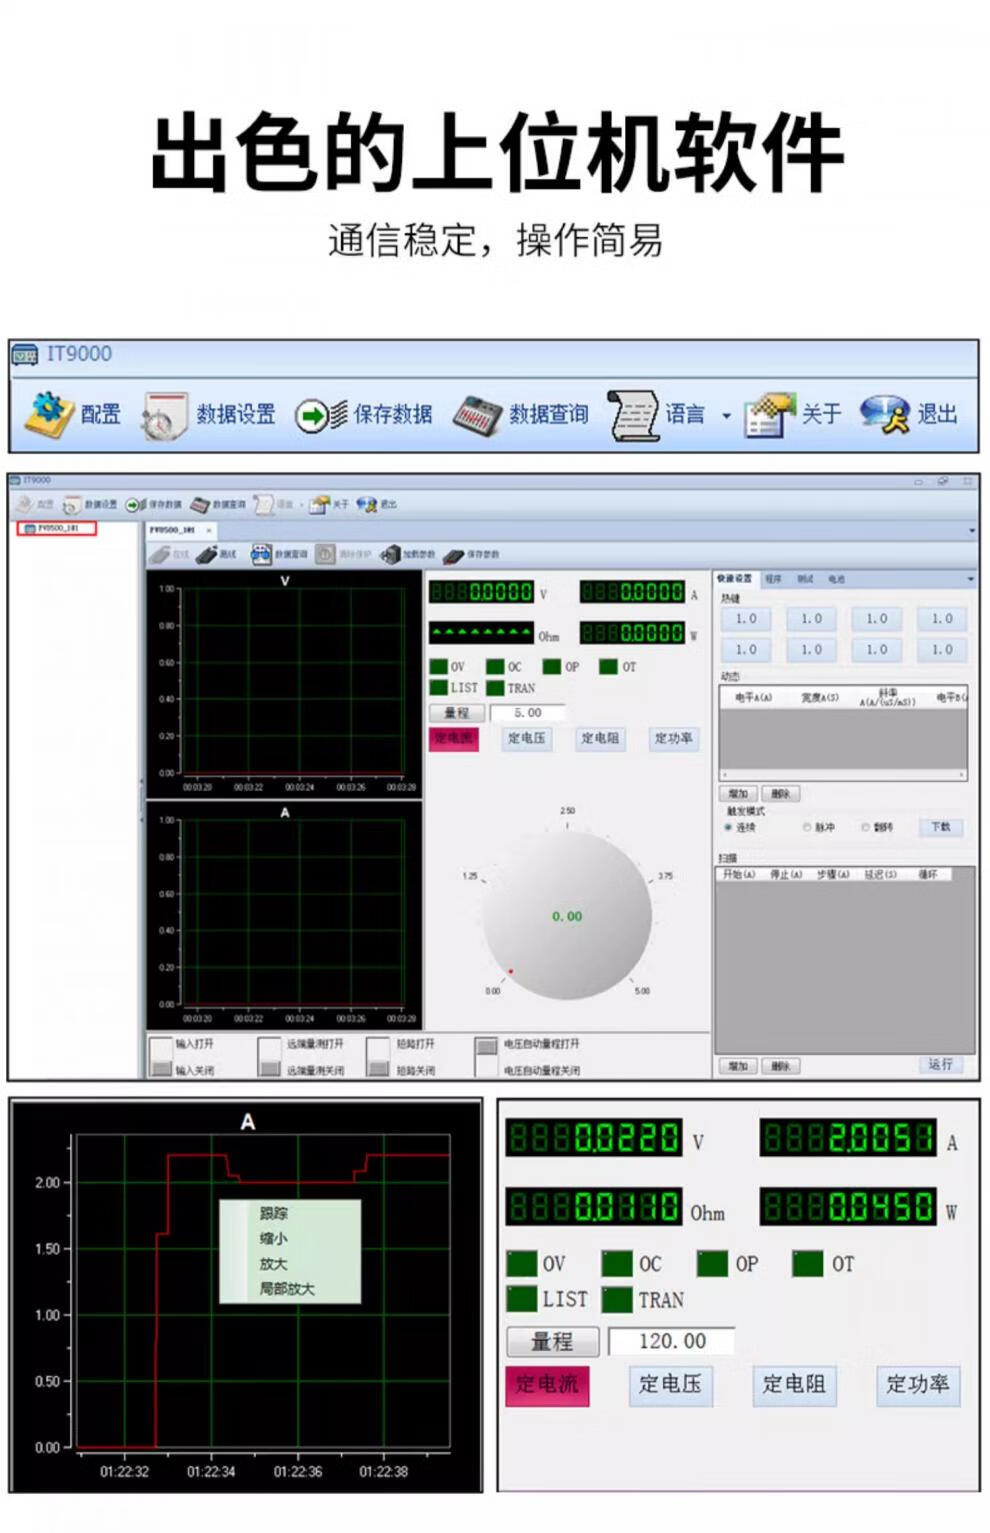Expand the right panel tab overflow arrow
The height and width of the screenshot is (1533, 990).
coord(969,579)
